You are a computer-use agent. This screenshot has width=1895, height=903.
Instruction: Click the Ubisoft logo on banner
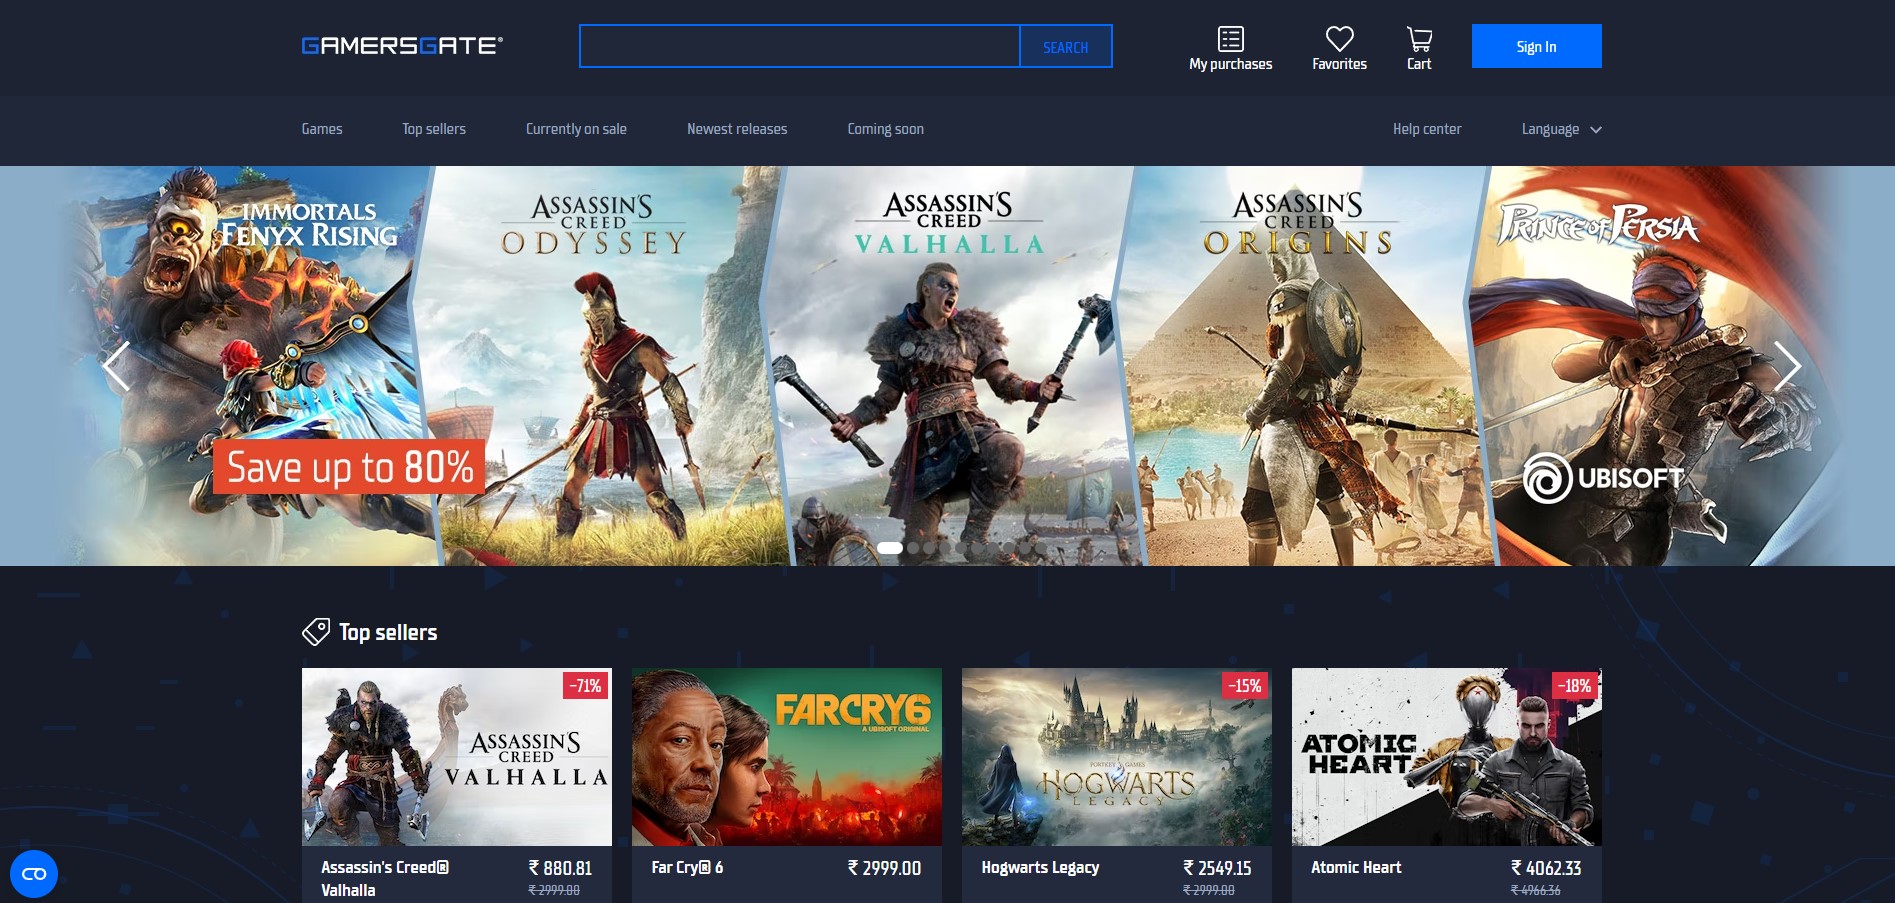click(1602, 478)
